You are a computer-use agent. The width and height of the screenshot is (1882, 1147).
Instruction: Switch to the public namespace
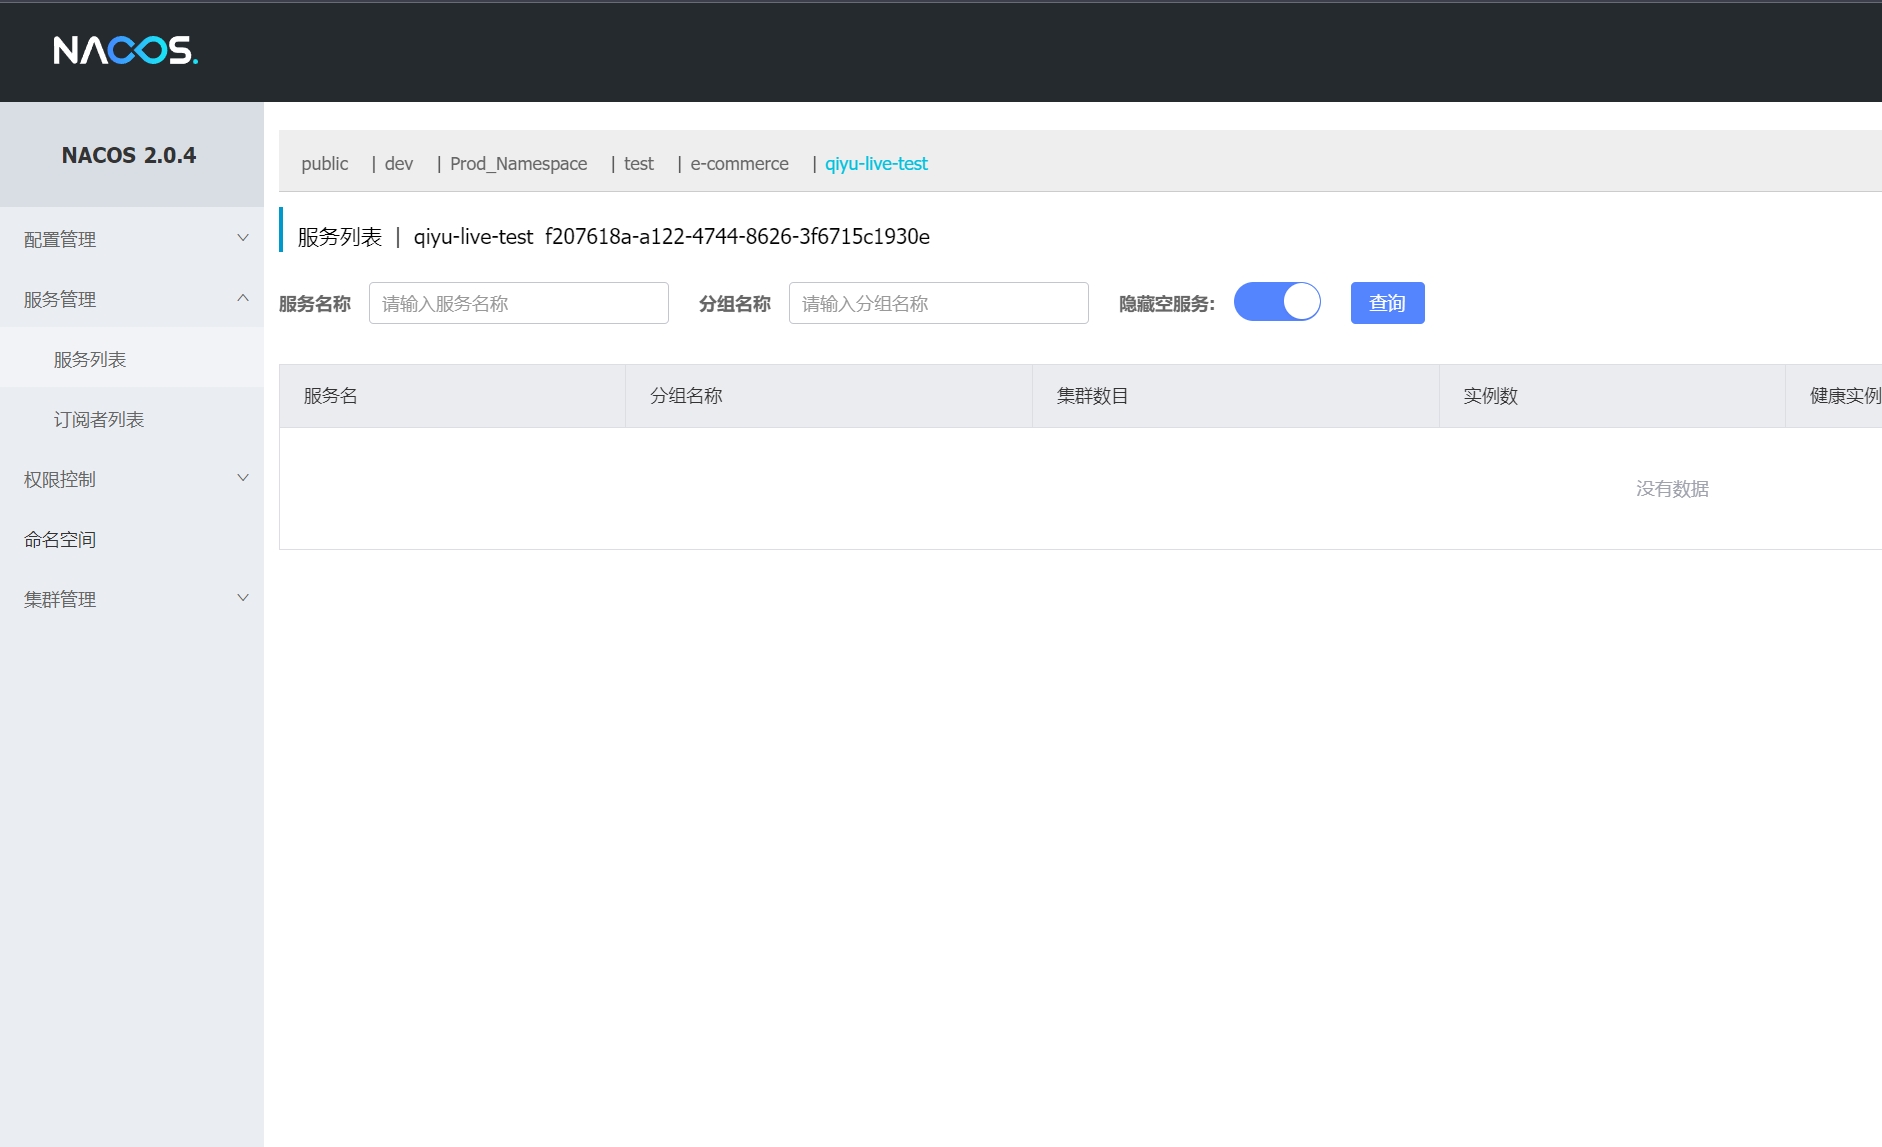[325, 163]
